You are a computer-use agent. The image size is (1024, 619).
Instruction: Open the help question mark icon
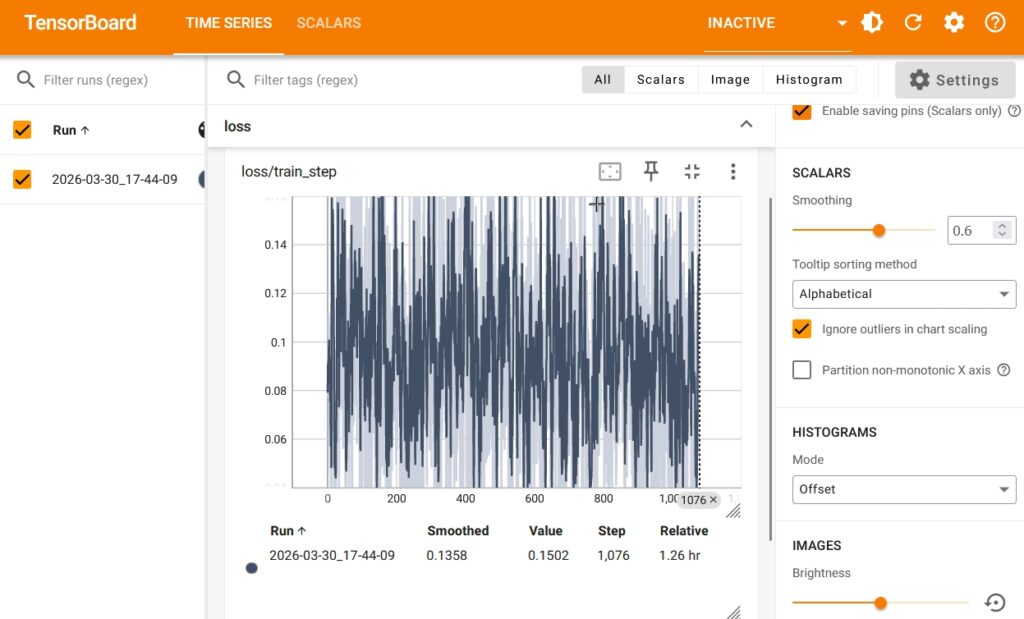point(995,23)
